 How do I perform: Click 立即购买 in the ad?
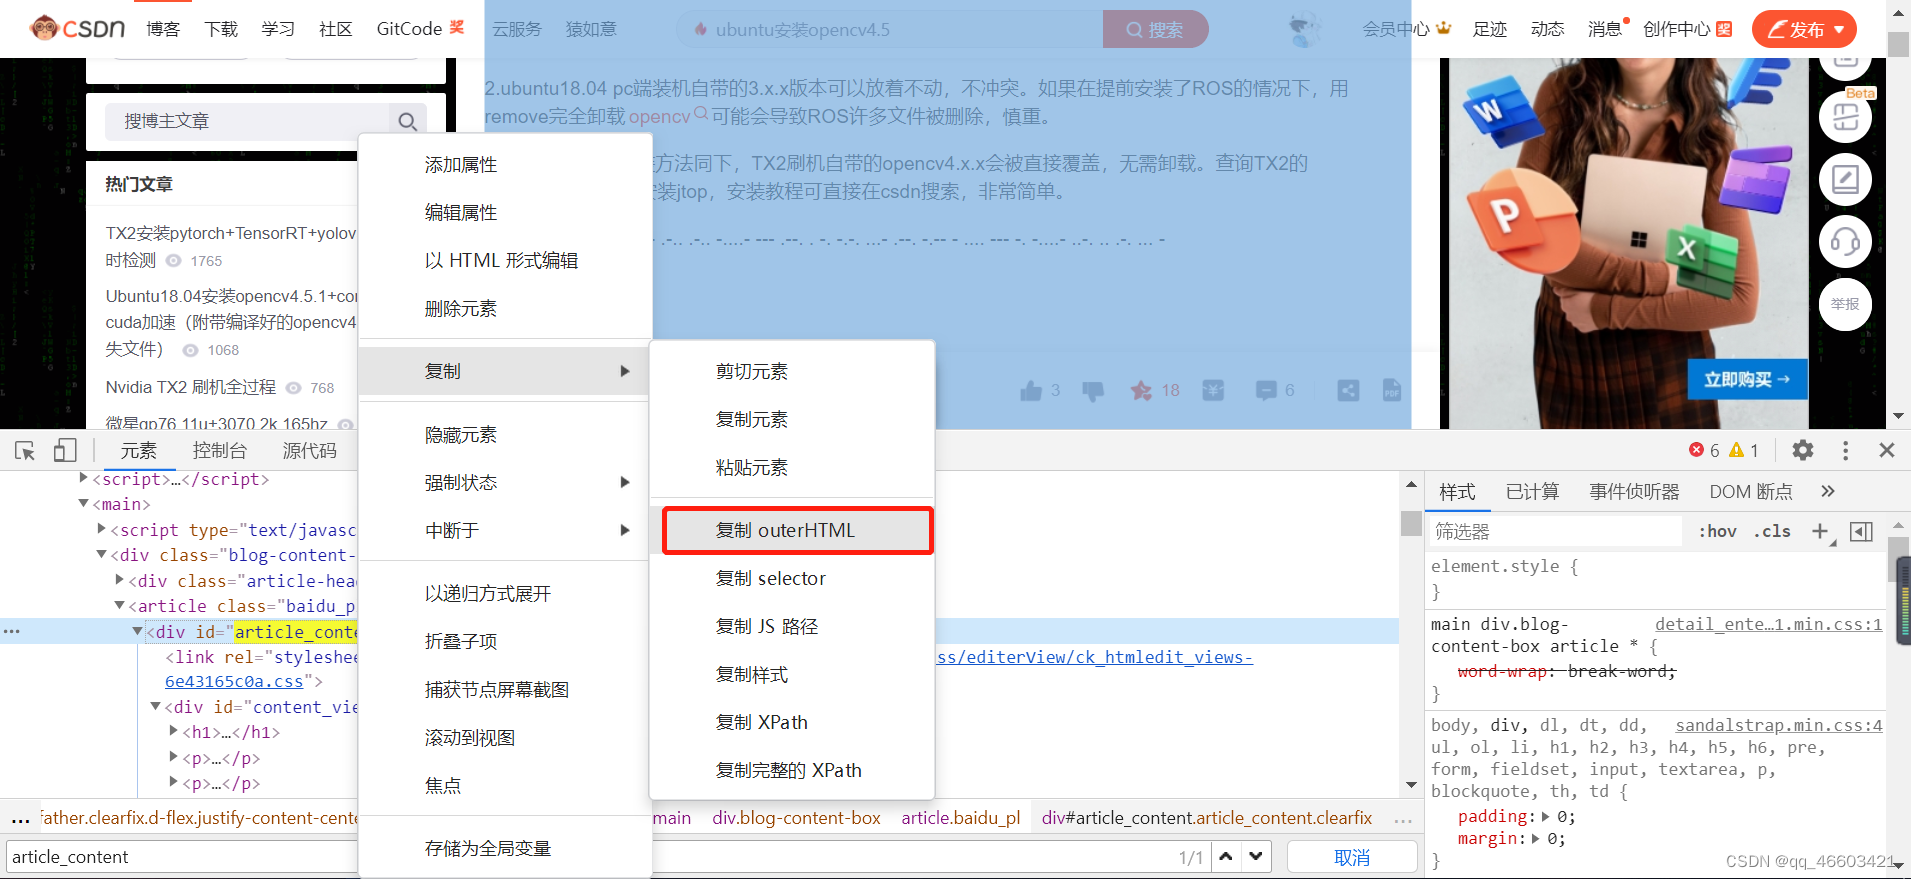[x=1747, y=379]
